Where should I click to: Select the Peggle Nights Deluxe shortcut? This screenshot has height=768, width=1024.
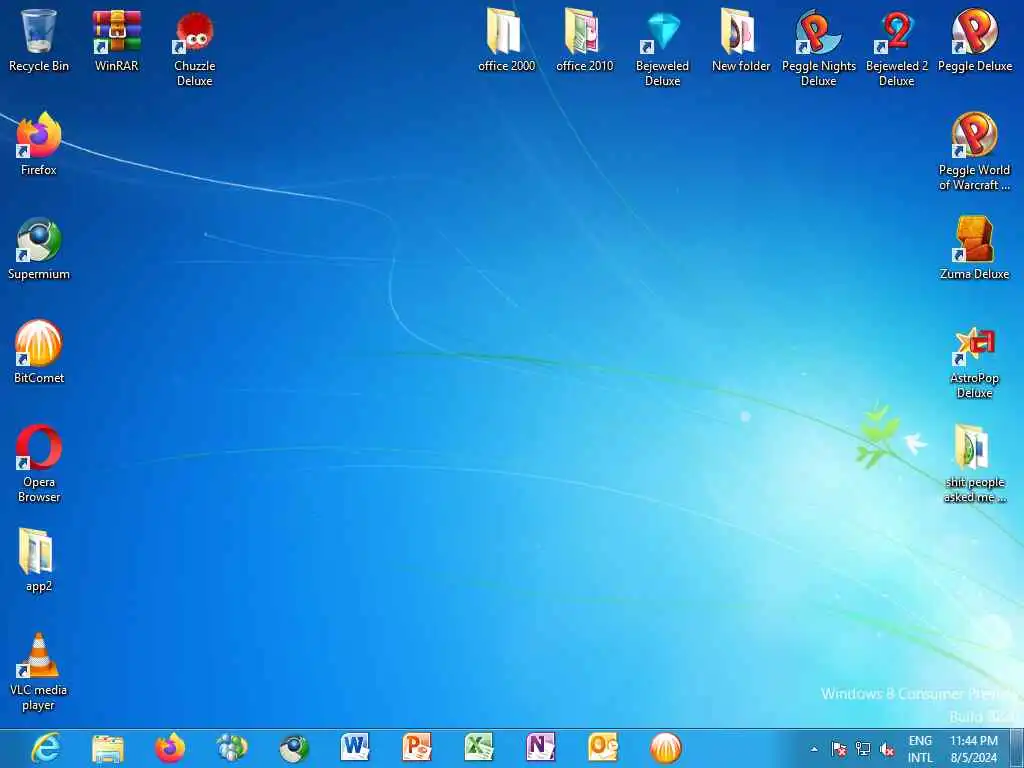pos(818,47)
